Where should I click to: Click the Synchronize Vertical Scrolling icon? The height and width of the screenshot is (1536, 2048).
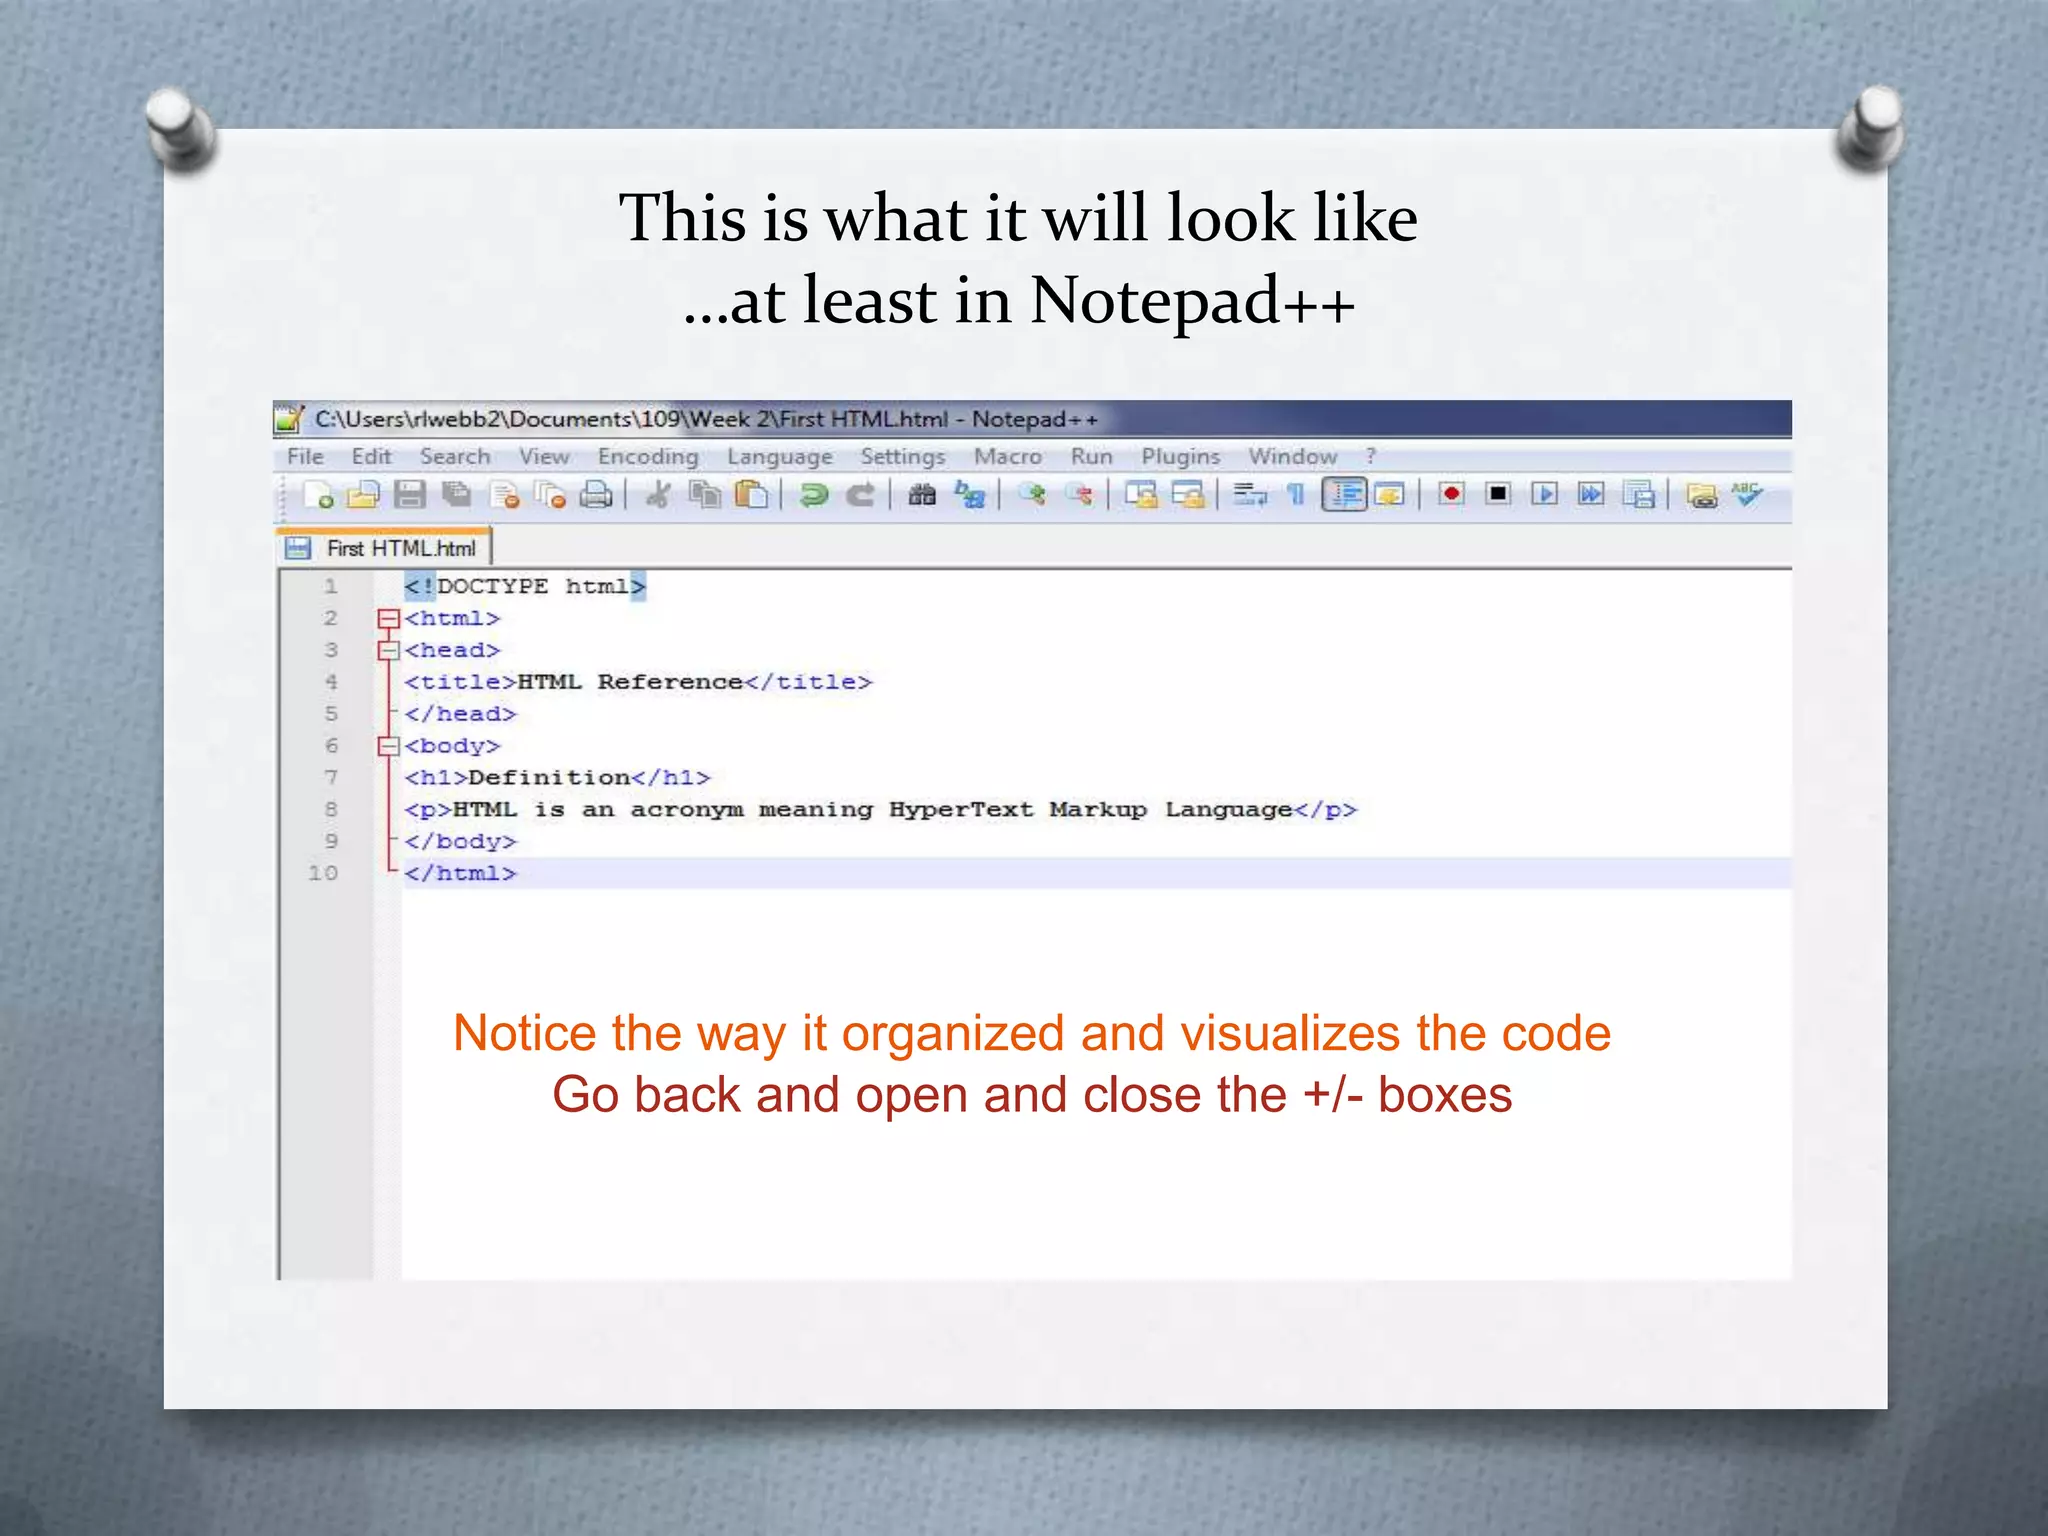click(x=1141, y=494)
